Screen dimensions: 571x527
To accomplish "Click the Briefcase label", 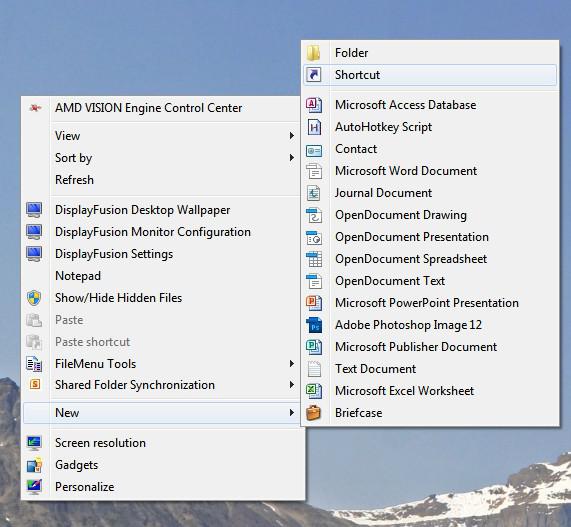I will (359, 413).
